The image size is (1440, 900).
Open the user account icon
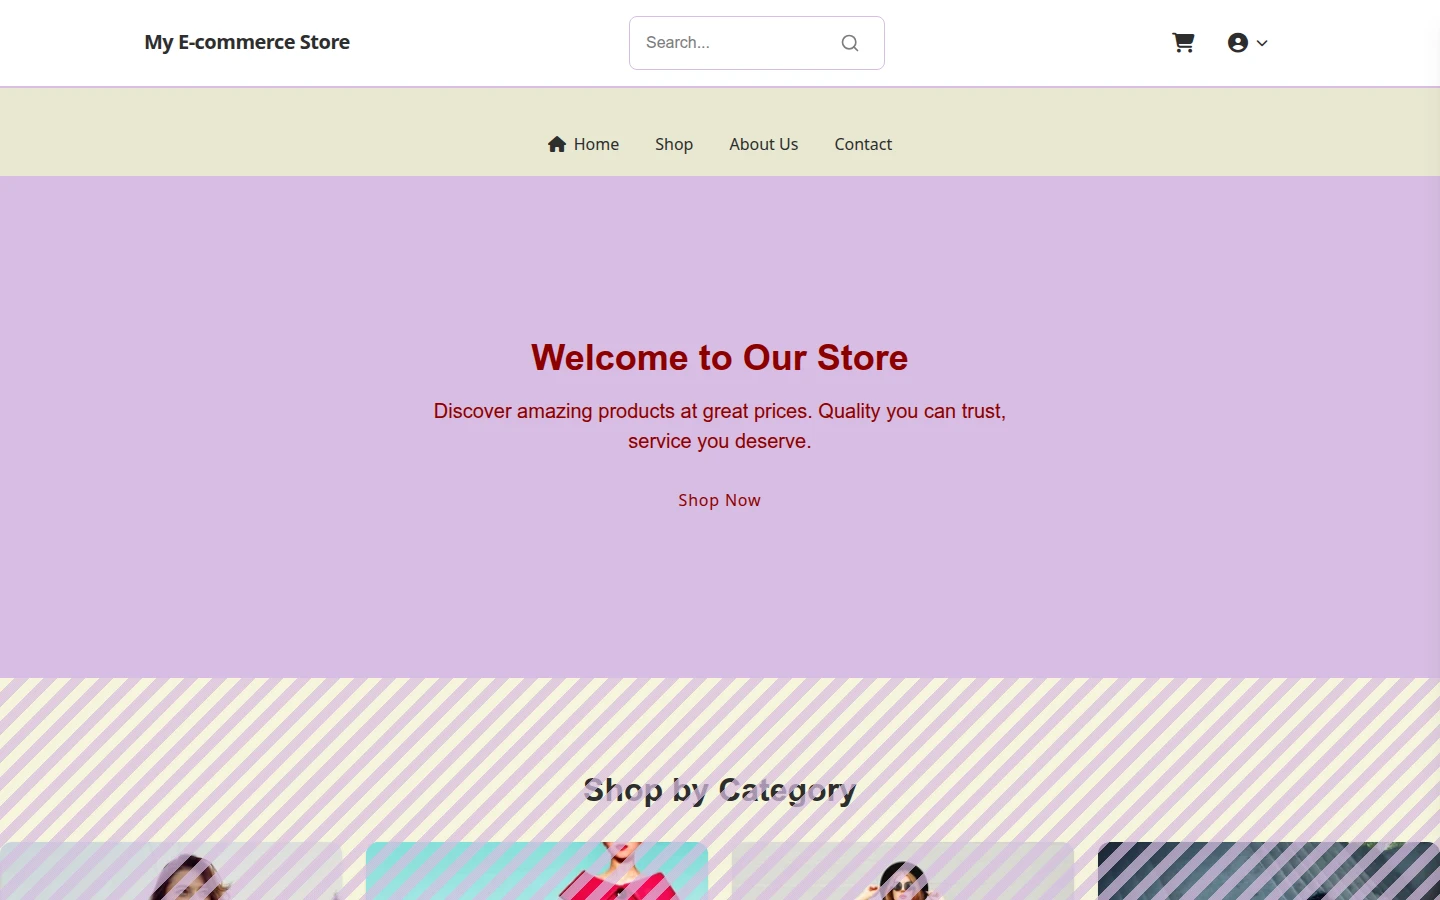point(1238,43)
